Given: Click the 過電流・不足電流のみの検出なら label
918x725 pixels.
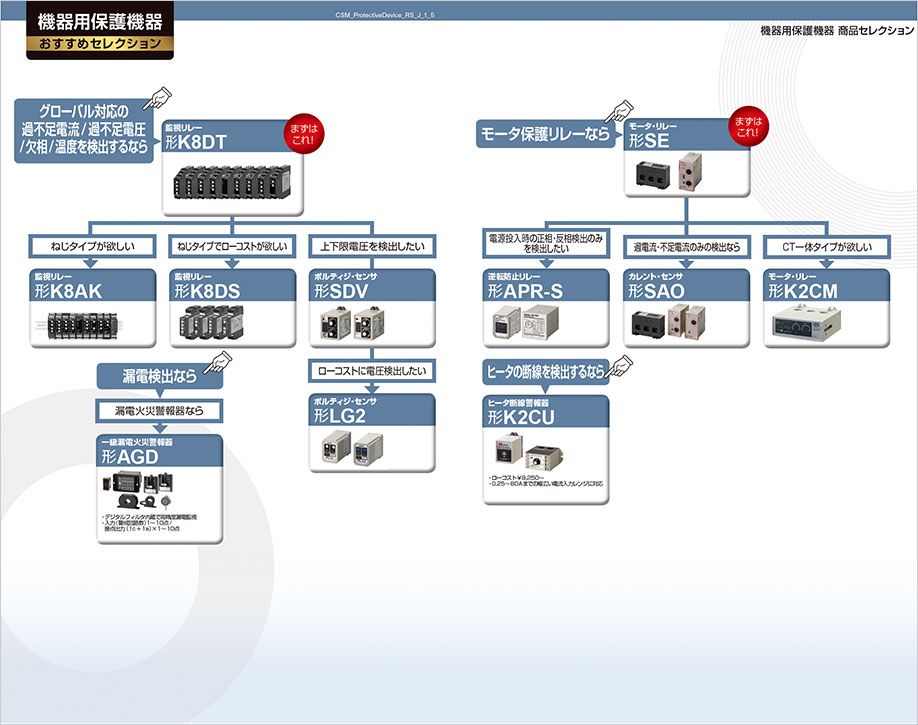Looking at the screenshot, I should (686, 247).
